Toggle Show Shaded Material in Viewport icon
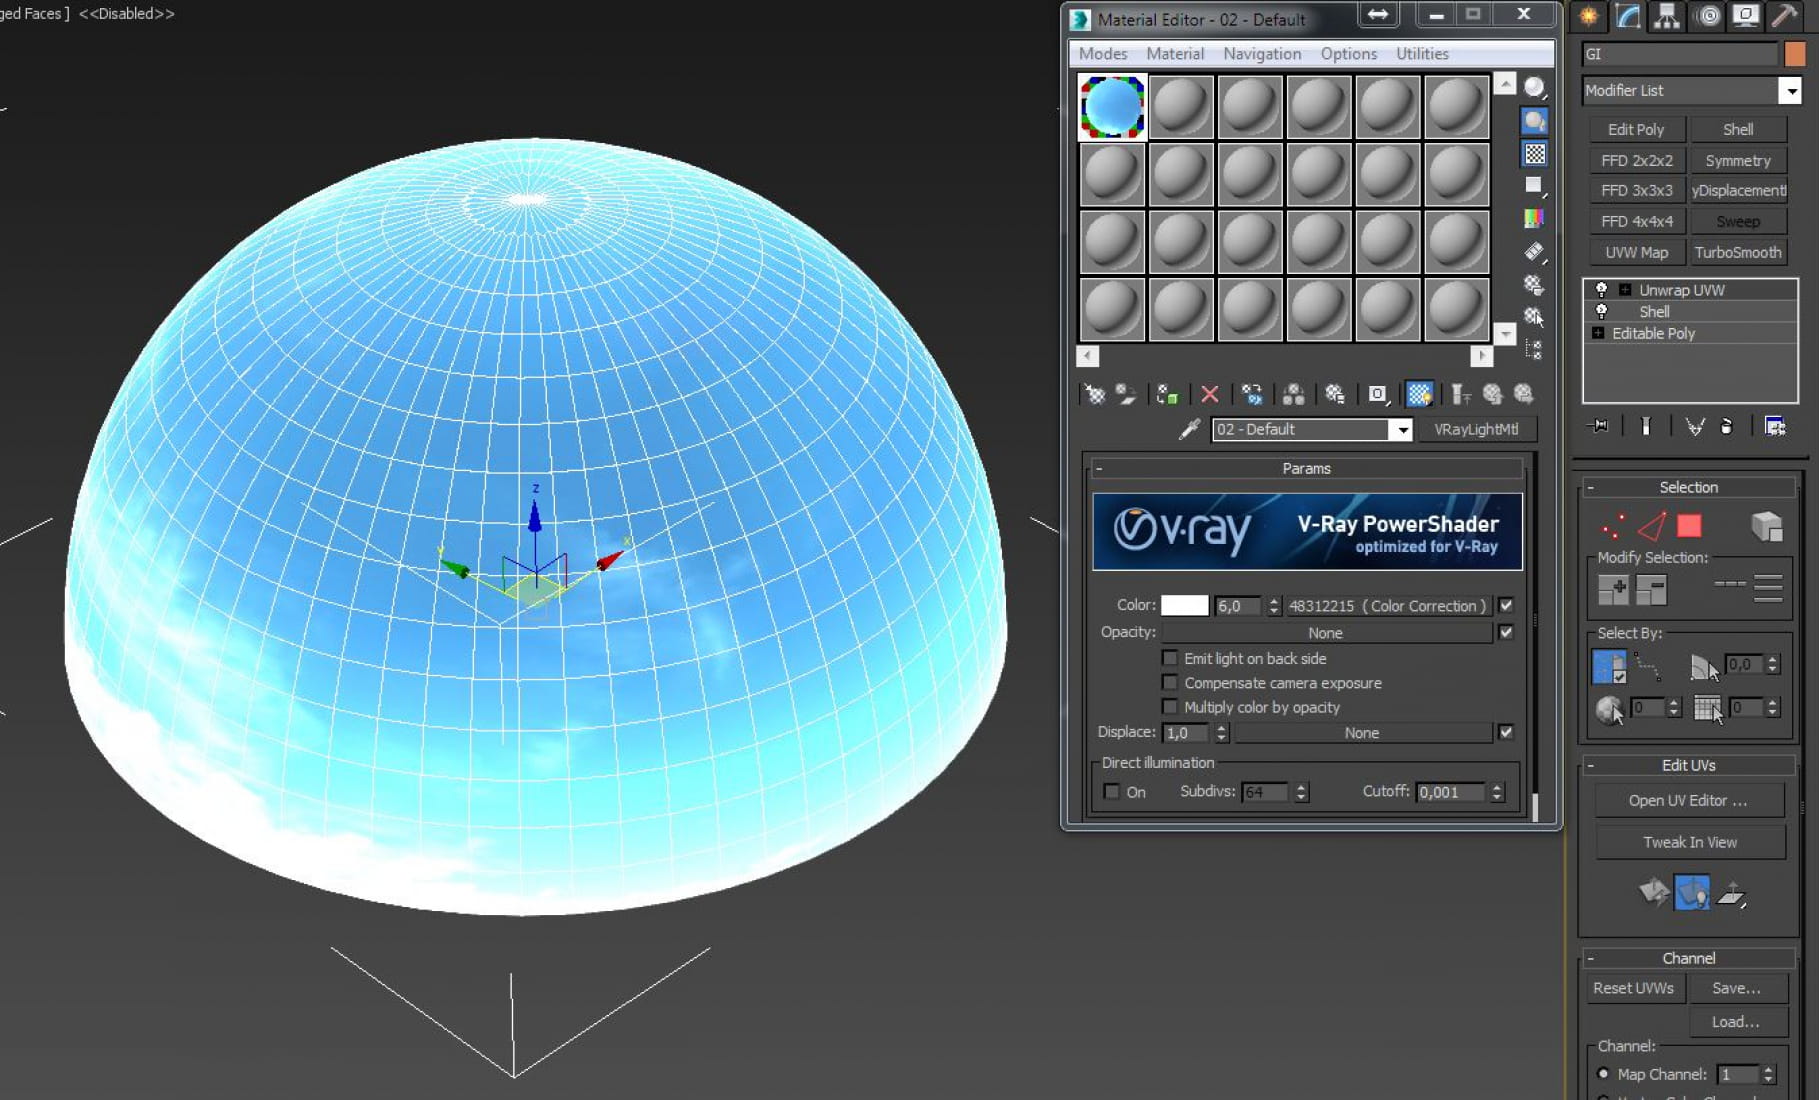 [x=1419, y=395]
